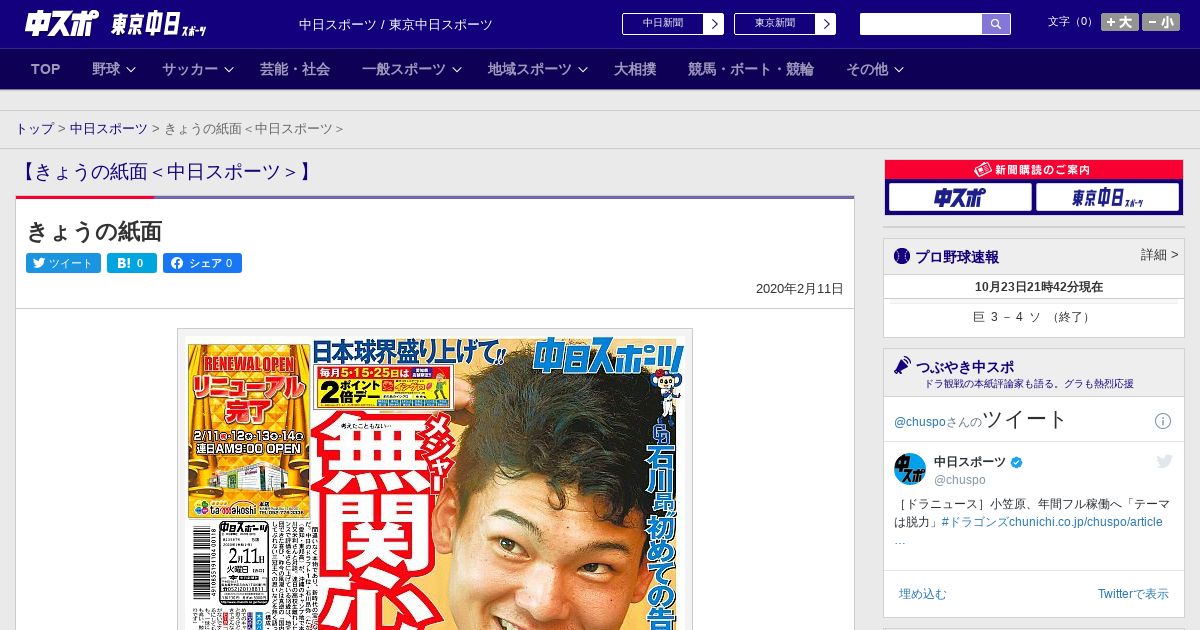
Task: Focus the header search input field
Action: tap(921, 24)
